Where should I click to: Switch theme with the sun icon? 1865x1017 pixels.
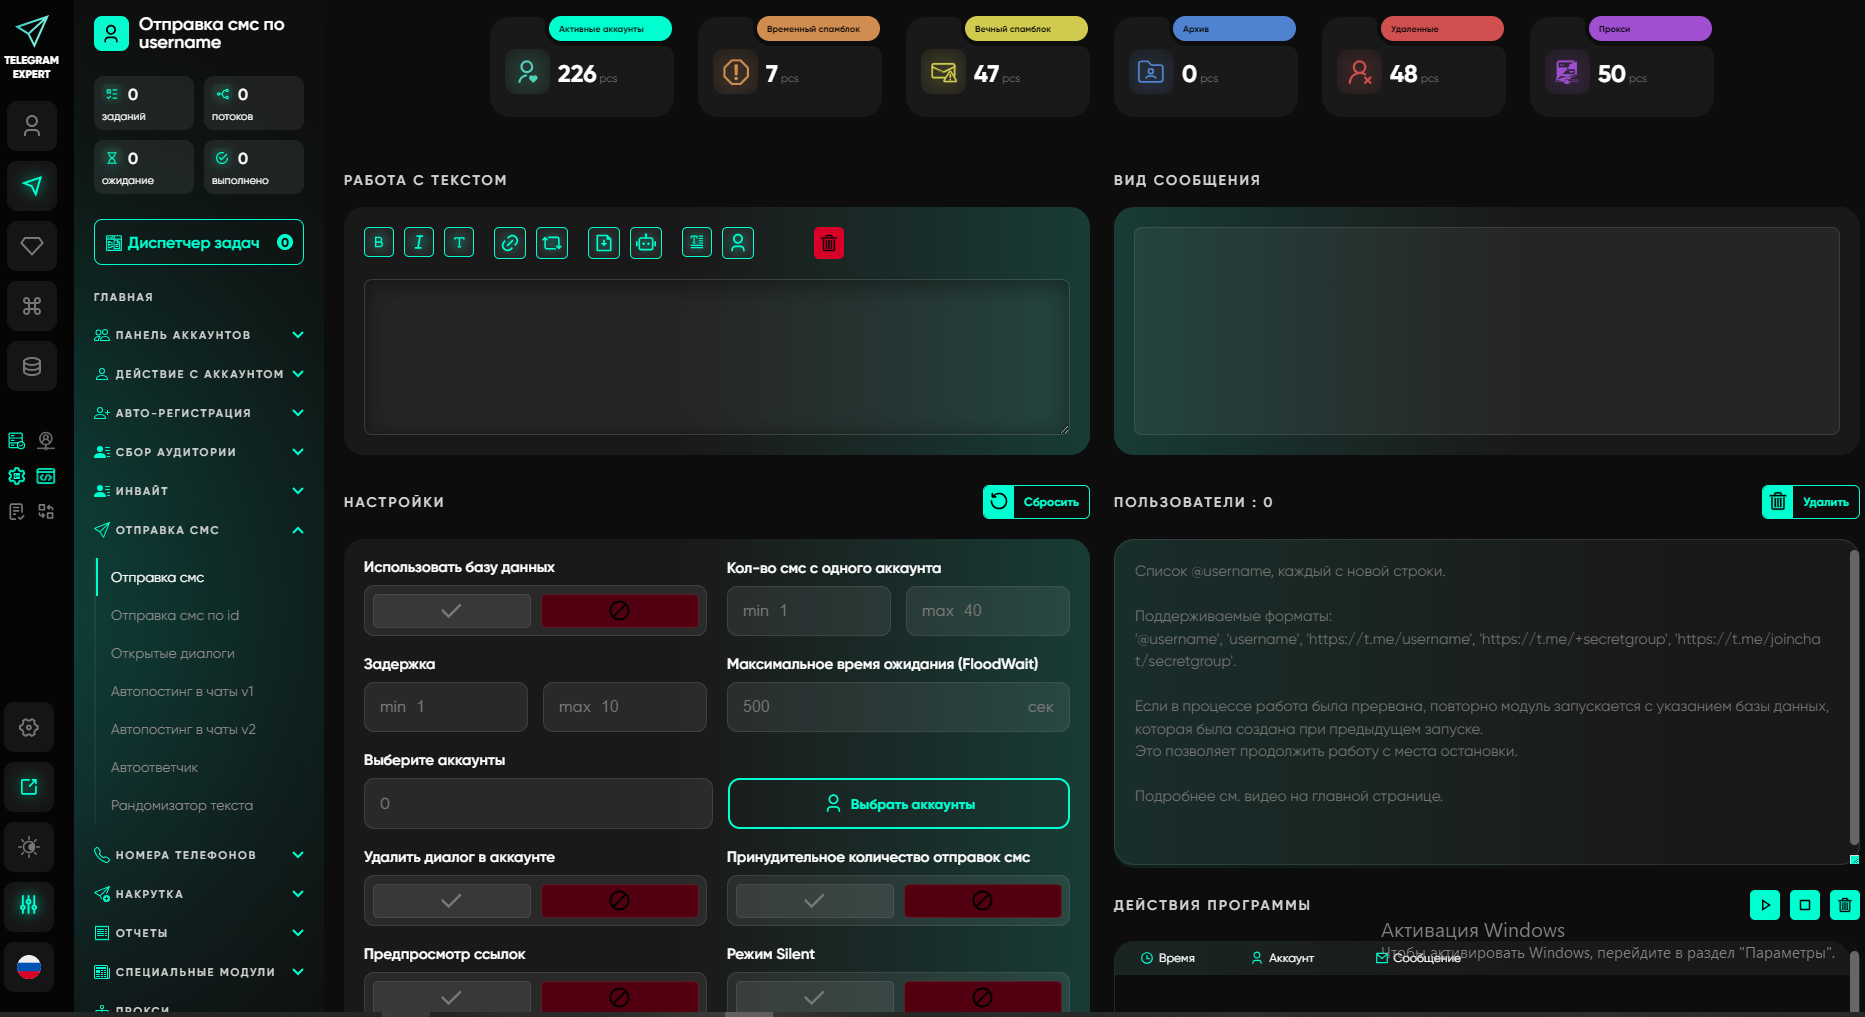(29, 847)
